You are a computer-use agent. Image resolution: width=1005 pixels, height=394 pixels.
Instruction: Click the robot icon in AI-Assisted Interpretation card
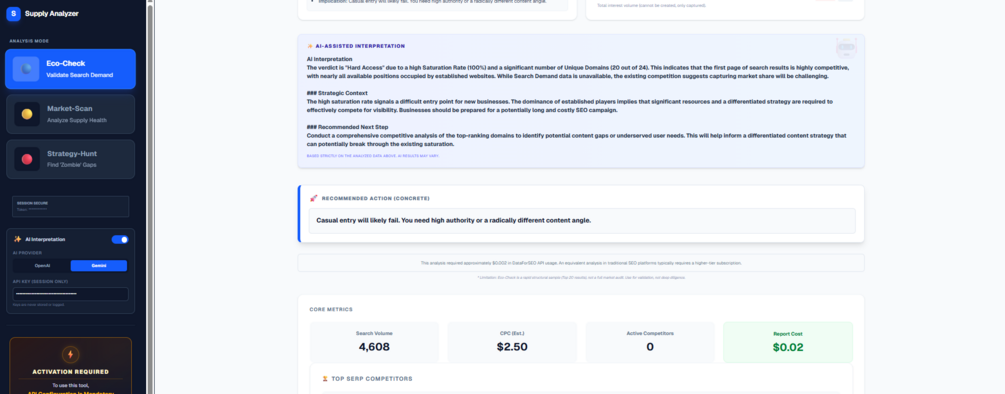click(x=846, y=49)
